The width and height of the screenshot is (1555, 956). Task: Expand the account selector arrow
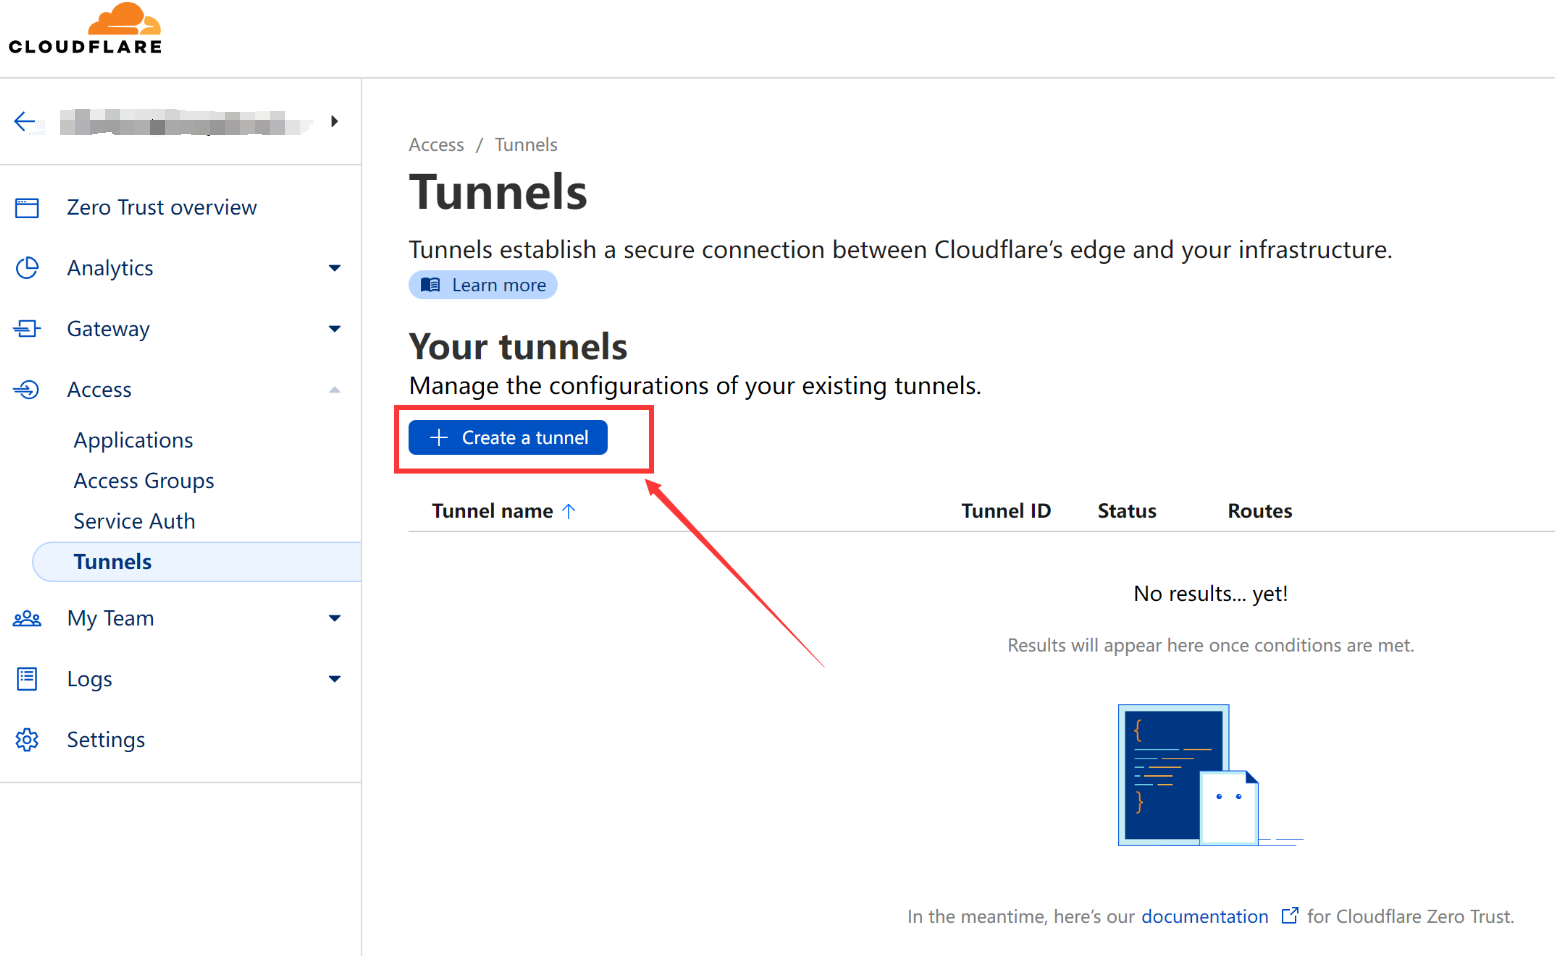point(335,121)
